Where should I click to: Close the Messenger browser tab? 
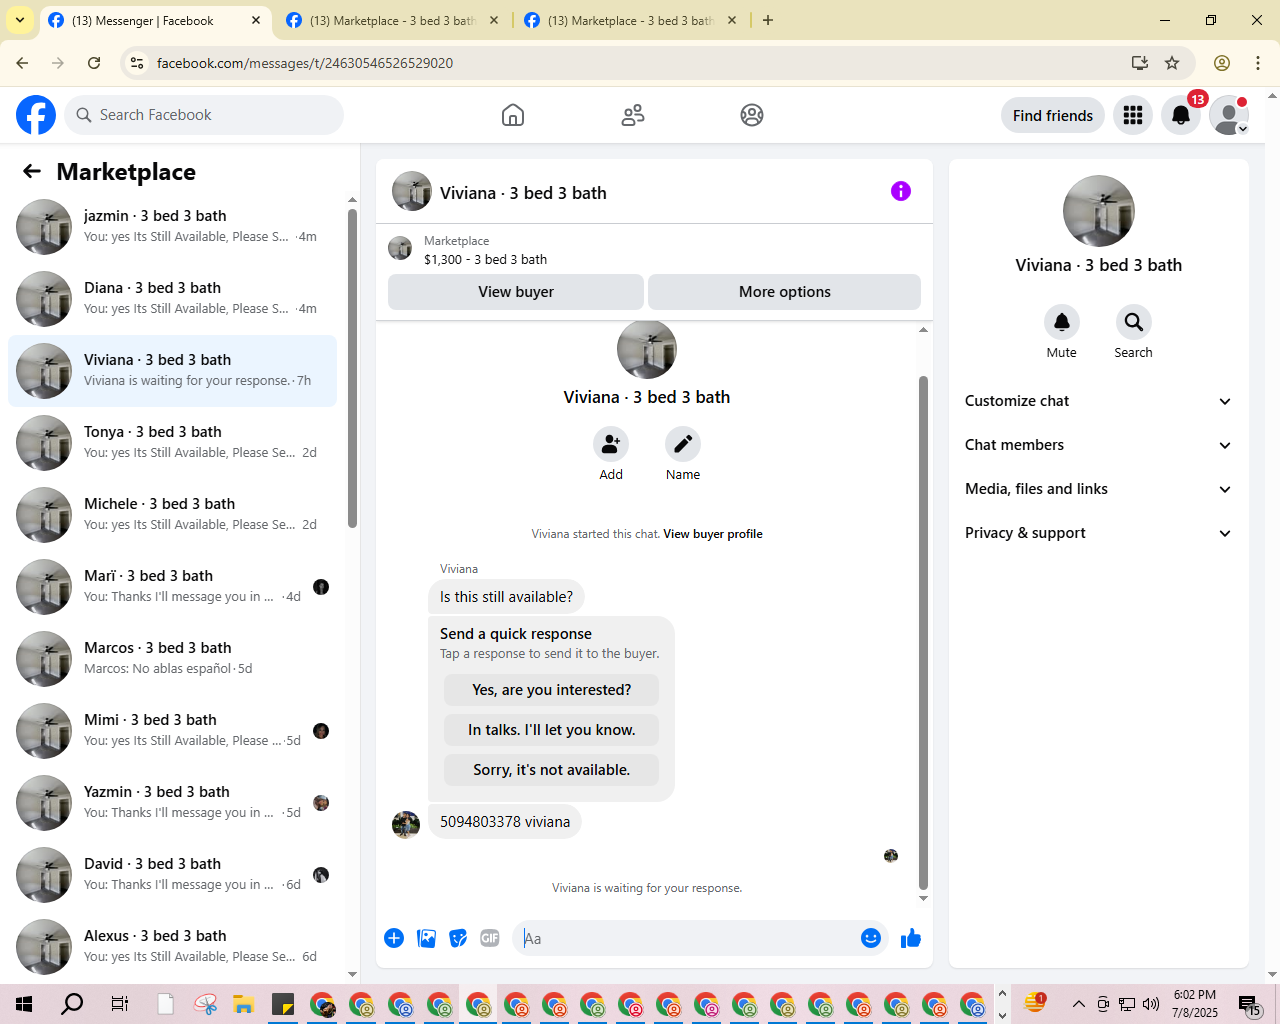pos(256,20)
